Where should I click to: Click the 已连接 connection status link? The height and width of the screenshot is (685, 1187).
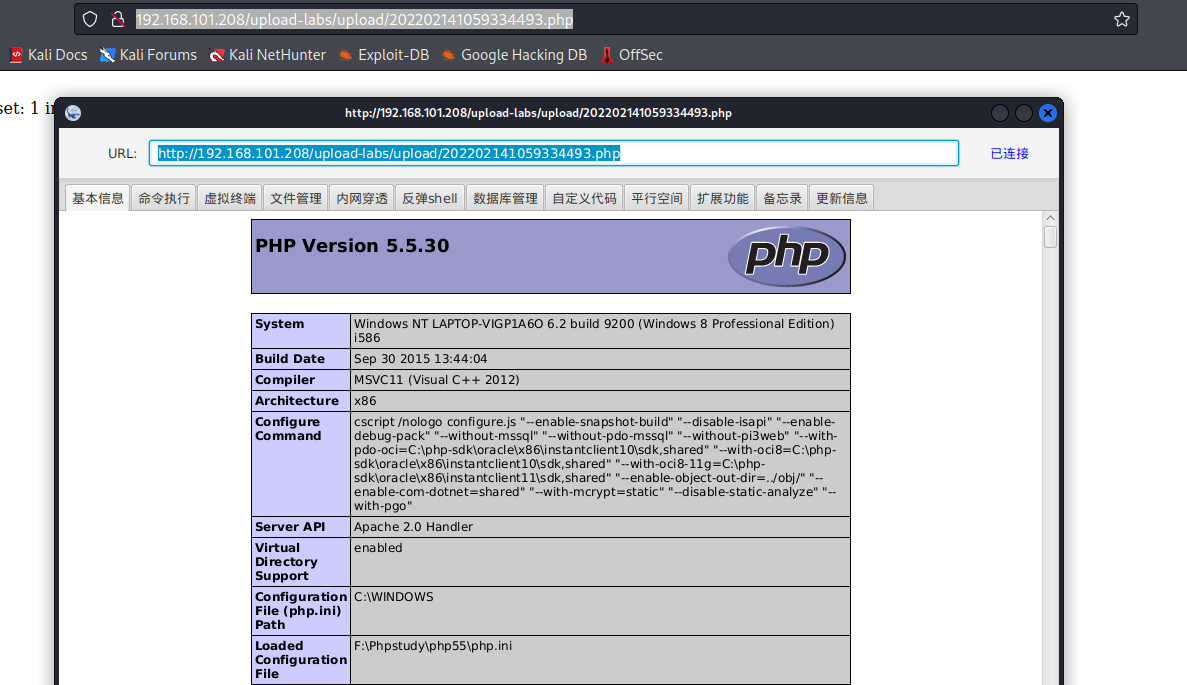point(1009,154)
